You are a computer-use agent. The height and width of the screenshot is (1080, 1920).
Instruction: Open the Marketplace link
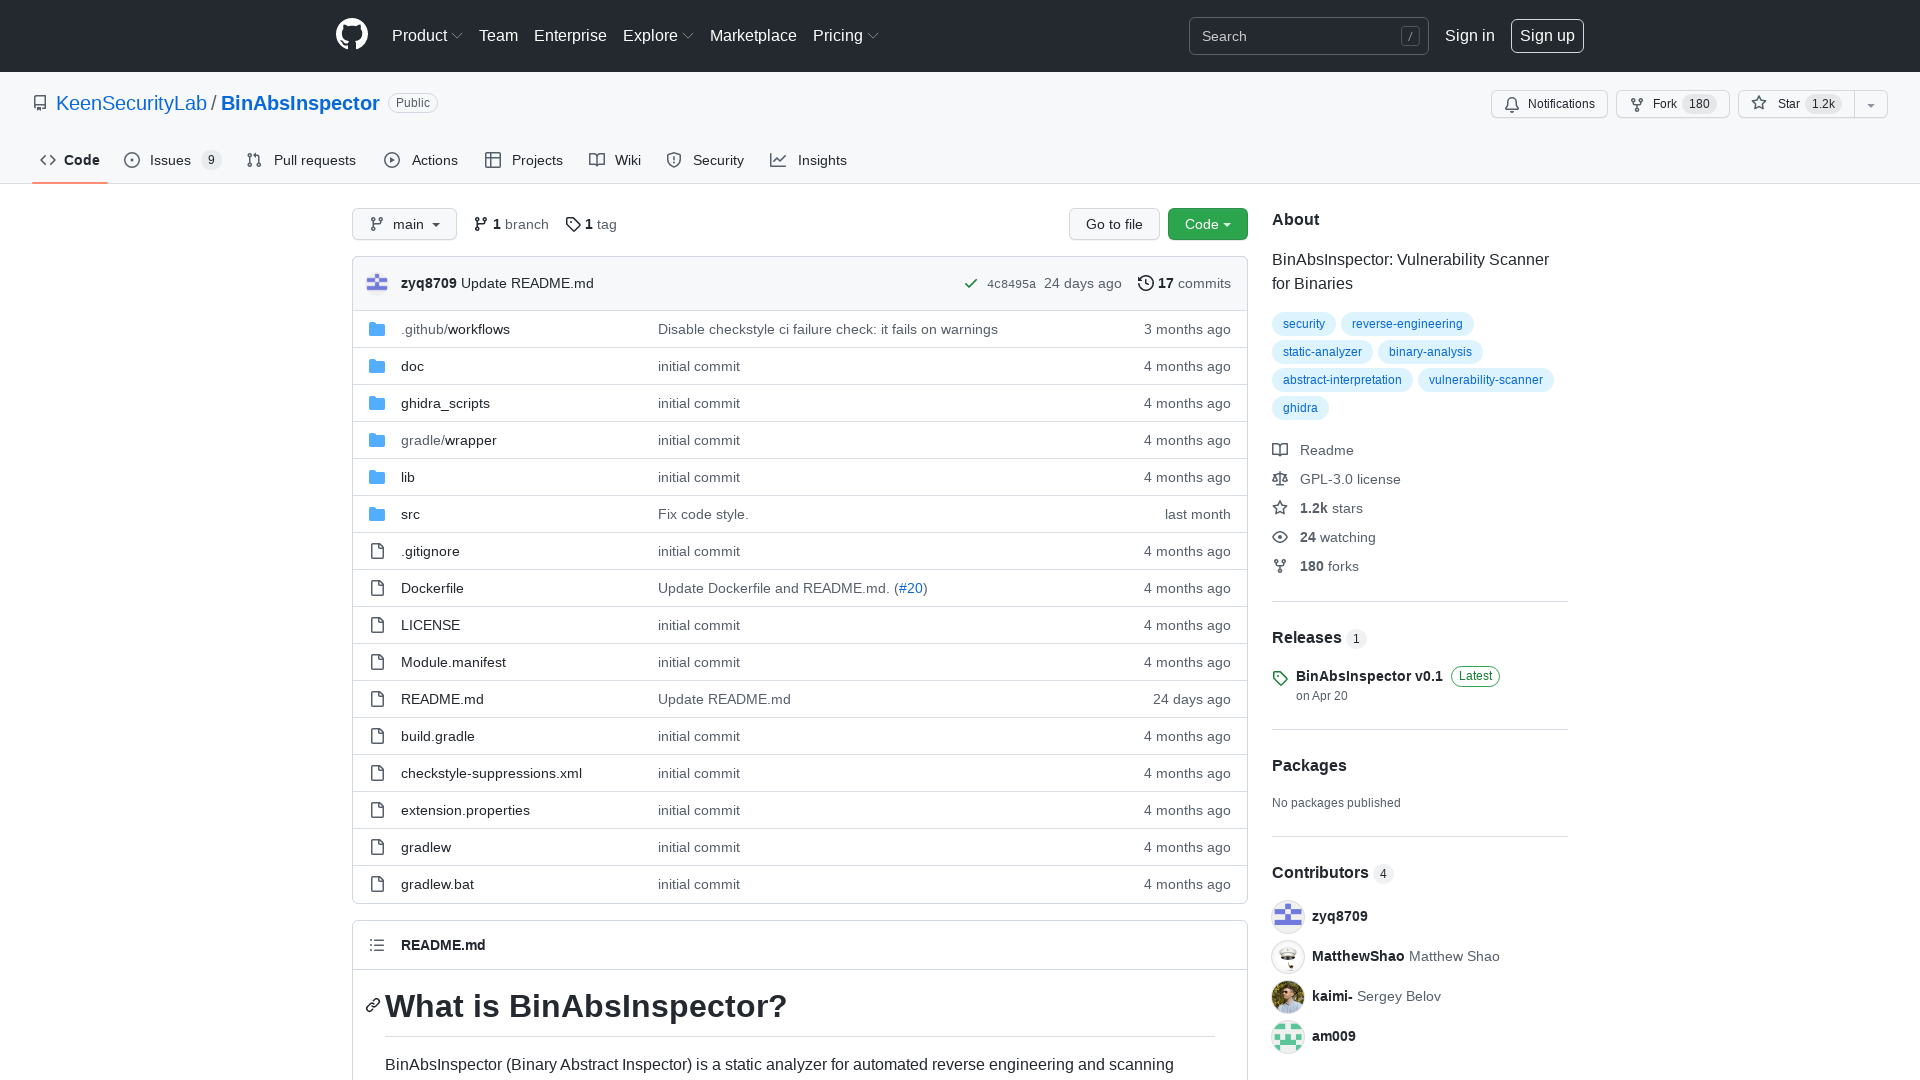[x=753, y=35]
